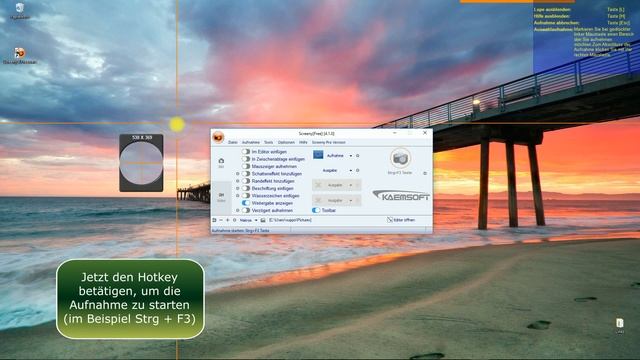Open the gear settings for Verzögert aufnehmen
Screen dimensions: 640x360
point(238,211)
